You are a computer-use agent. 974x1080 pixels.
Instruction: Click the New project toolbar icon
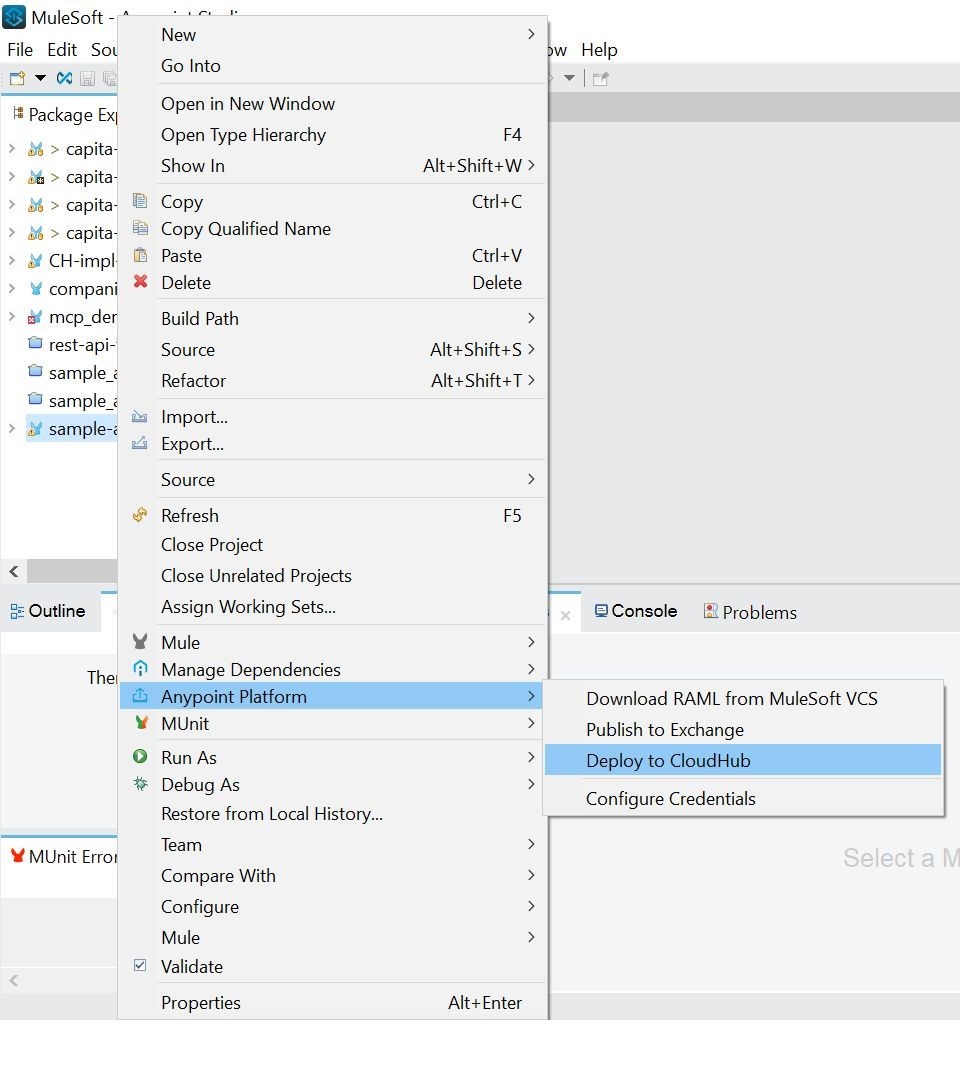(17, 79)
